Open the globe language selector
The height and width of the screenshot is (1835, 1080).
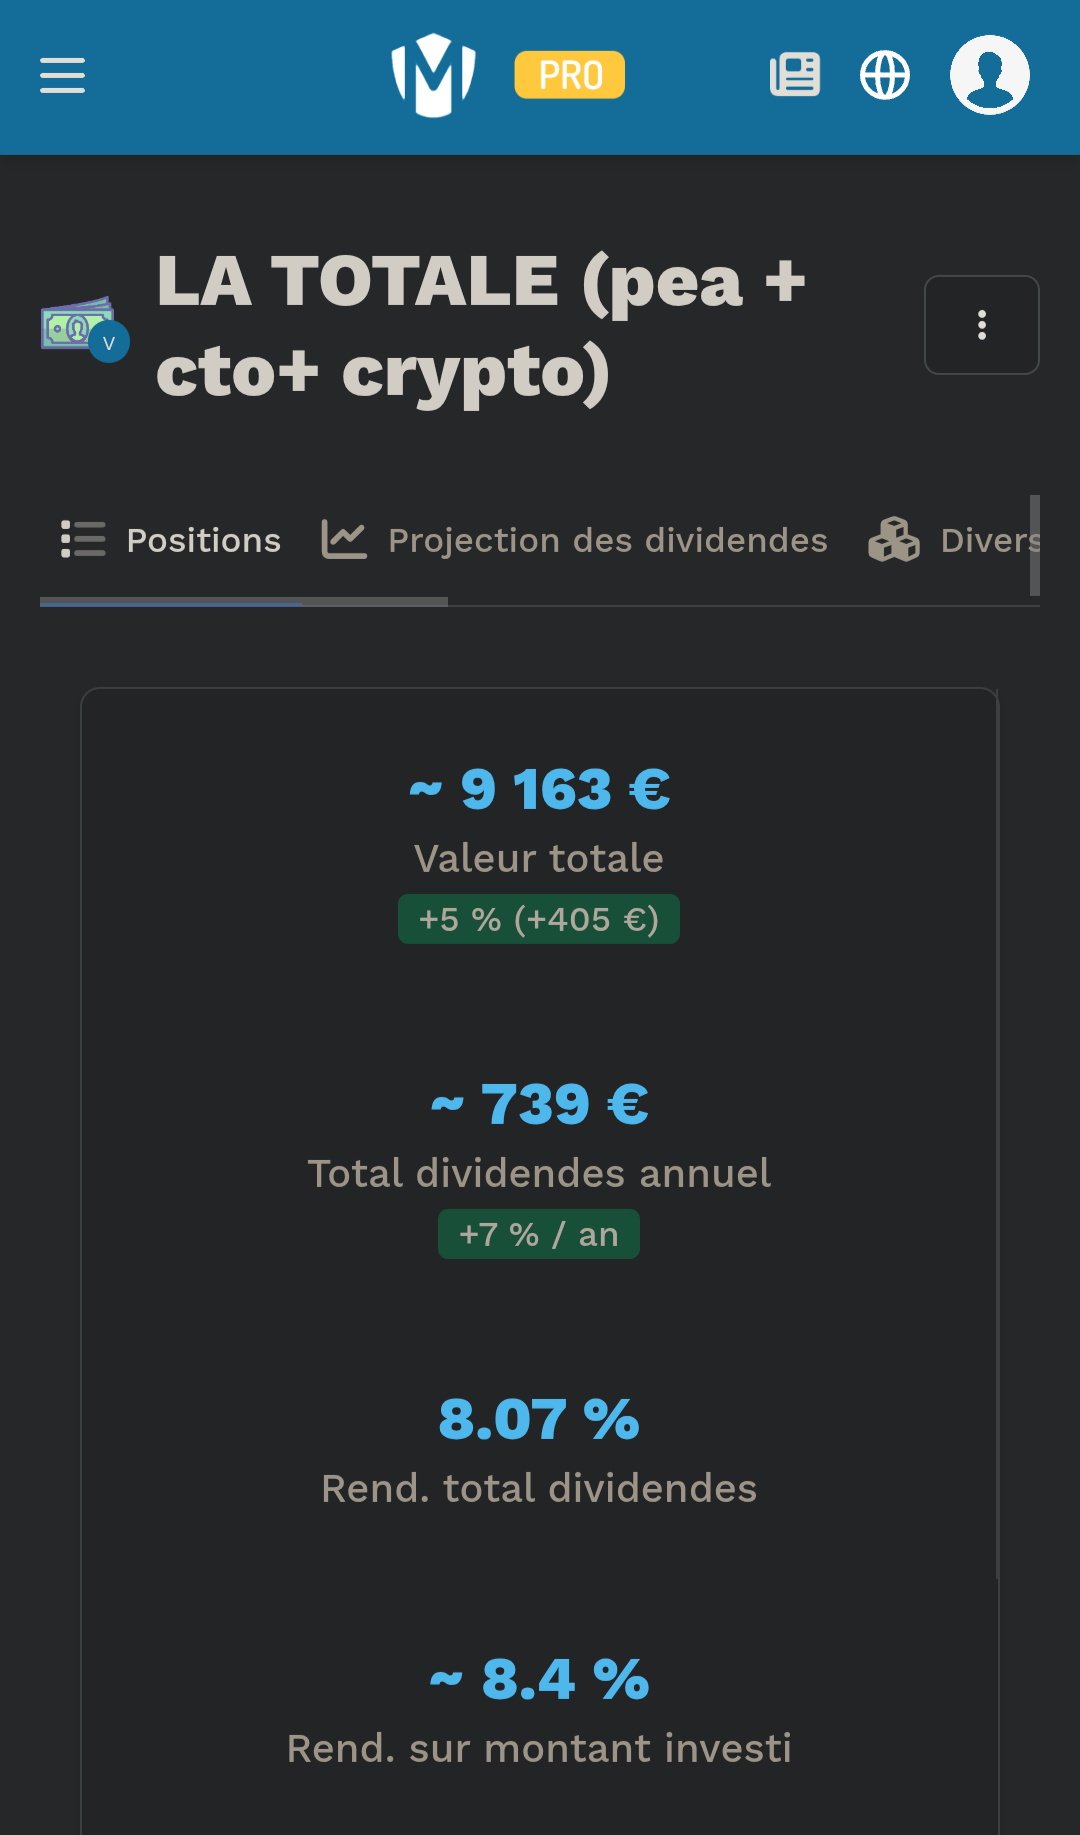pos(885,75)
